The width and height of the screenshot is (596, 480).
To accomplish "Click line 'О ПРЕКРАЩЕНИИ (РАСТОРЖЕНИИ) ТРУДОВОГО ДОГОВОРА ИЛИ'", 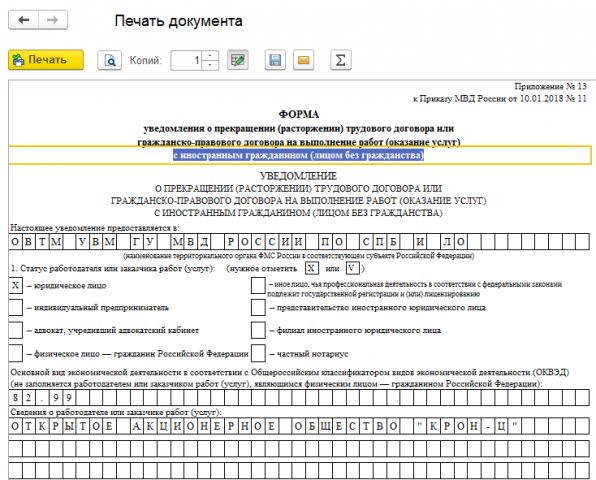I will [x=298, y=189].
